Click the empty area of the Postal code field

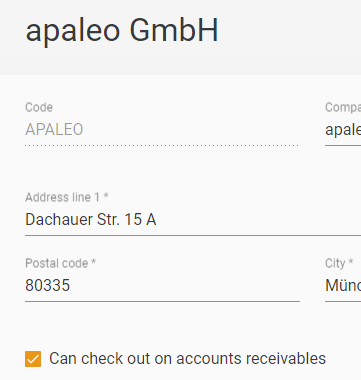[x=185, y=286]
